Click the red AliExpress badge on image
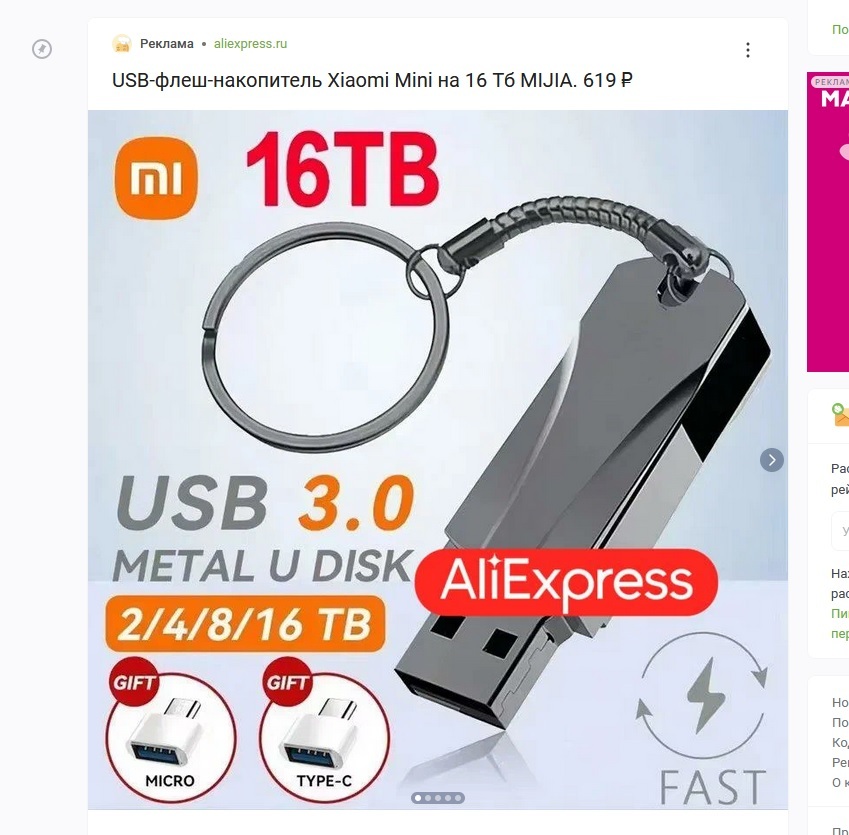The image size is (849, 835). [566, 582]
